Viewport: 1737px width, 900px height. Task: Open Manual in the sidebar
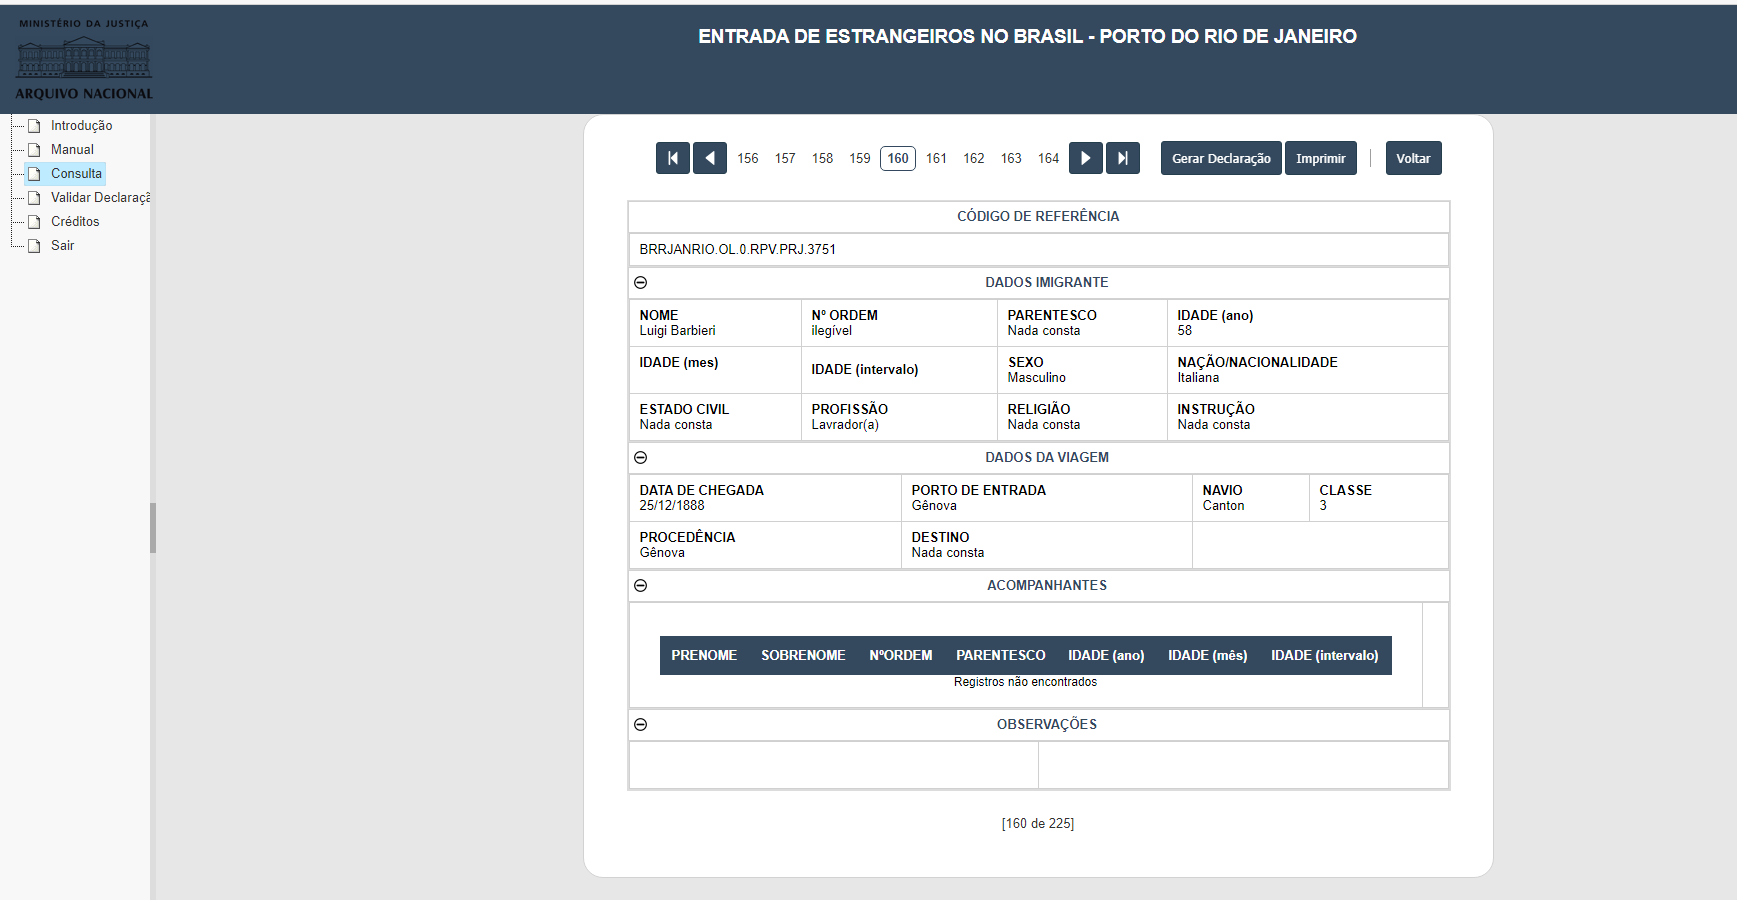click(x=72, y=150)
